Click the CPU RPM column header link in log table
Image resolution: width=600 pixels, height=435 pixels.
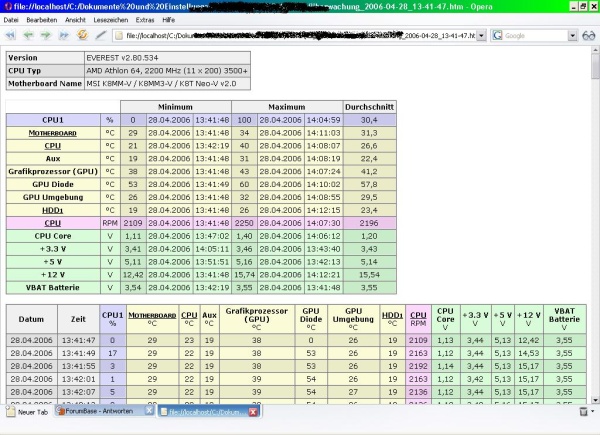[418, 315]
